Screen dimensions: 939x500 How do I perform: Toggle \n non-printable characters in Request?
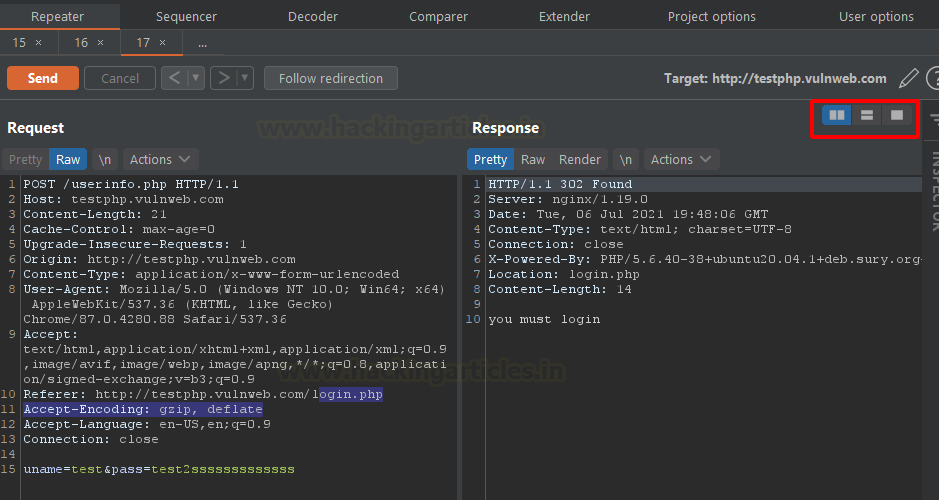tap(104, 160)
